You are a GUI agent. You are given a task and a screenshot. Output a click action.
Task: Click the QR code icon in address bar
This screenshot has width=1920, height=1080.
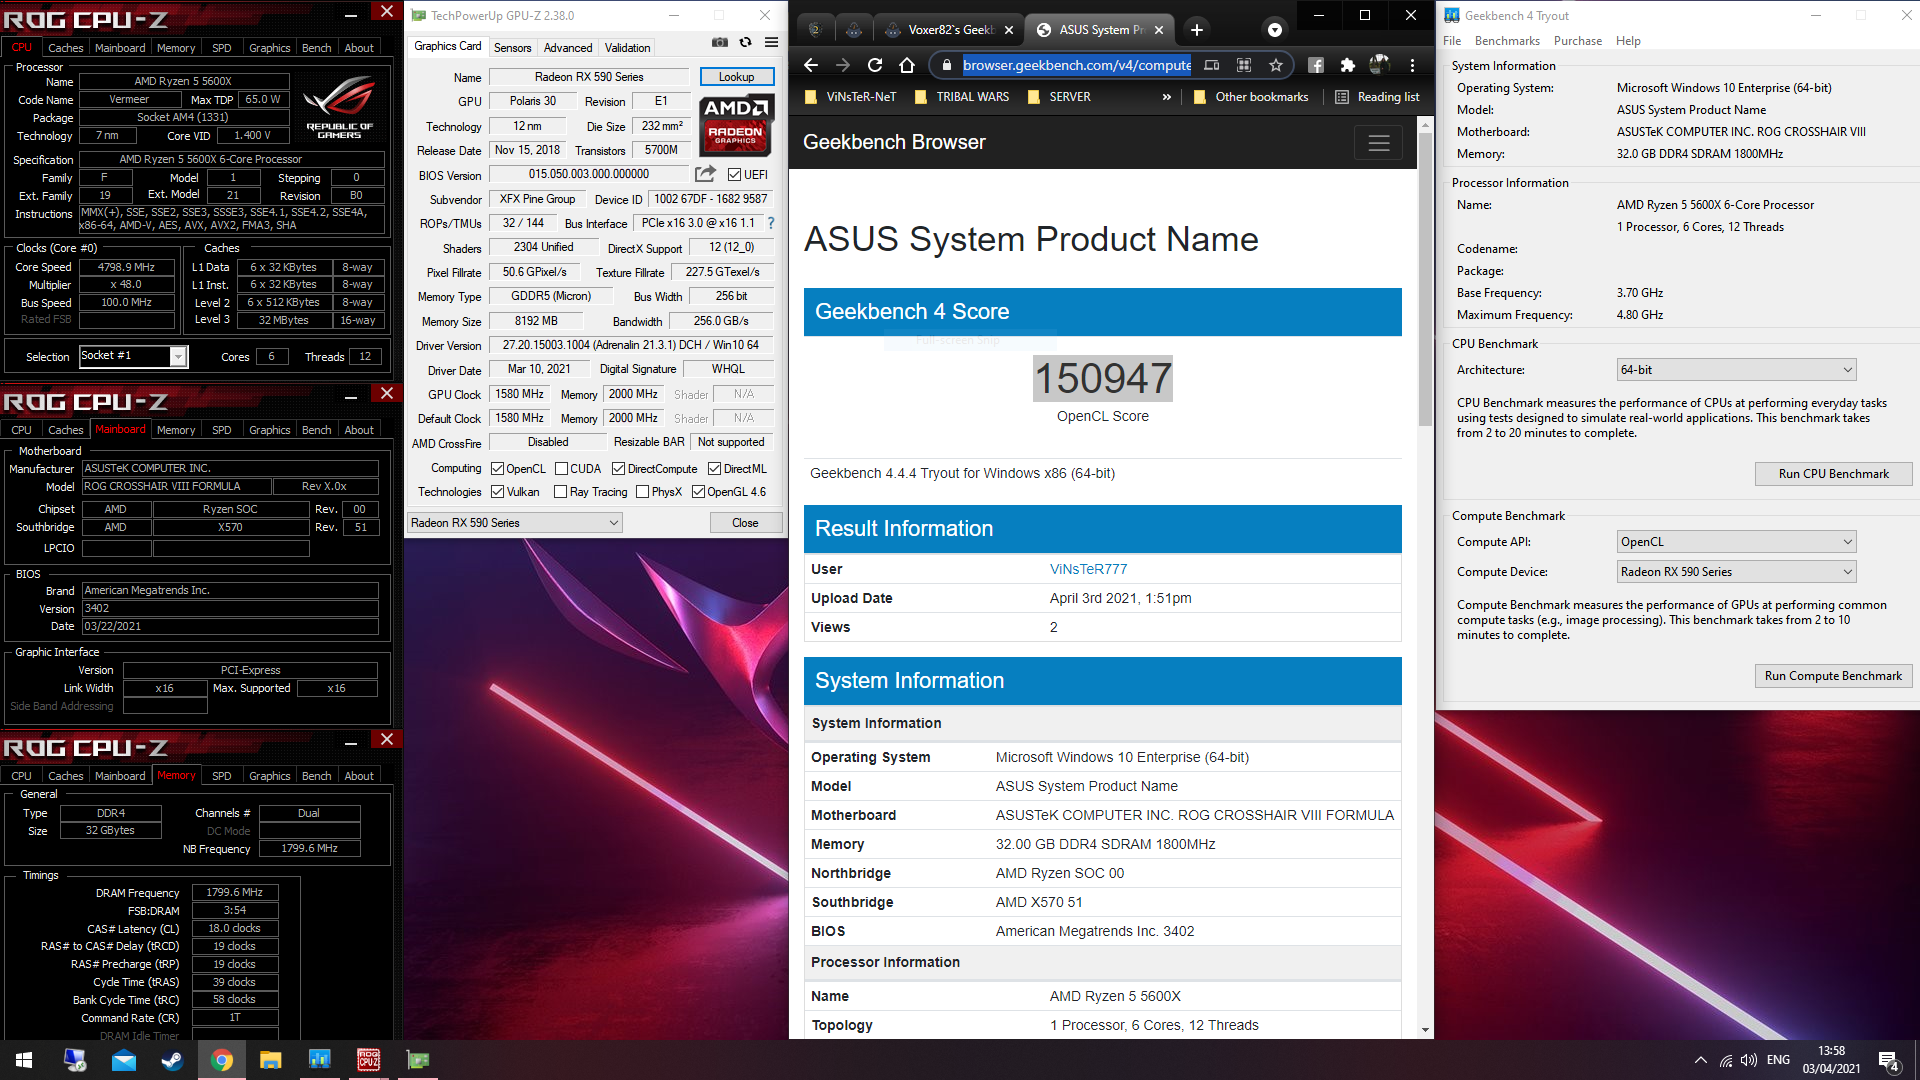(1243, 65)
